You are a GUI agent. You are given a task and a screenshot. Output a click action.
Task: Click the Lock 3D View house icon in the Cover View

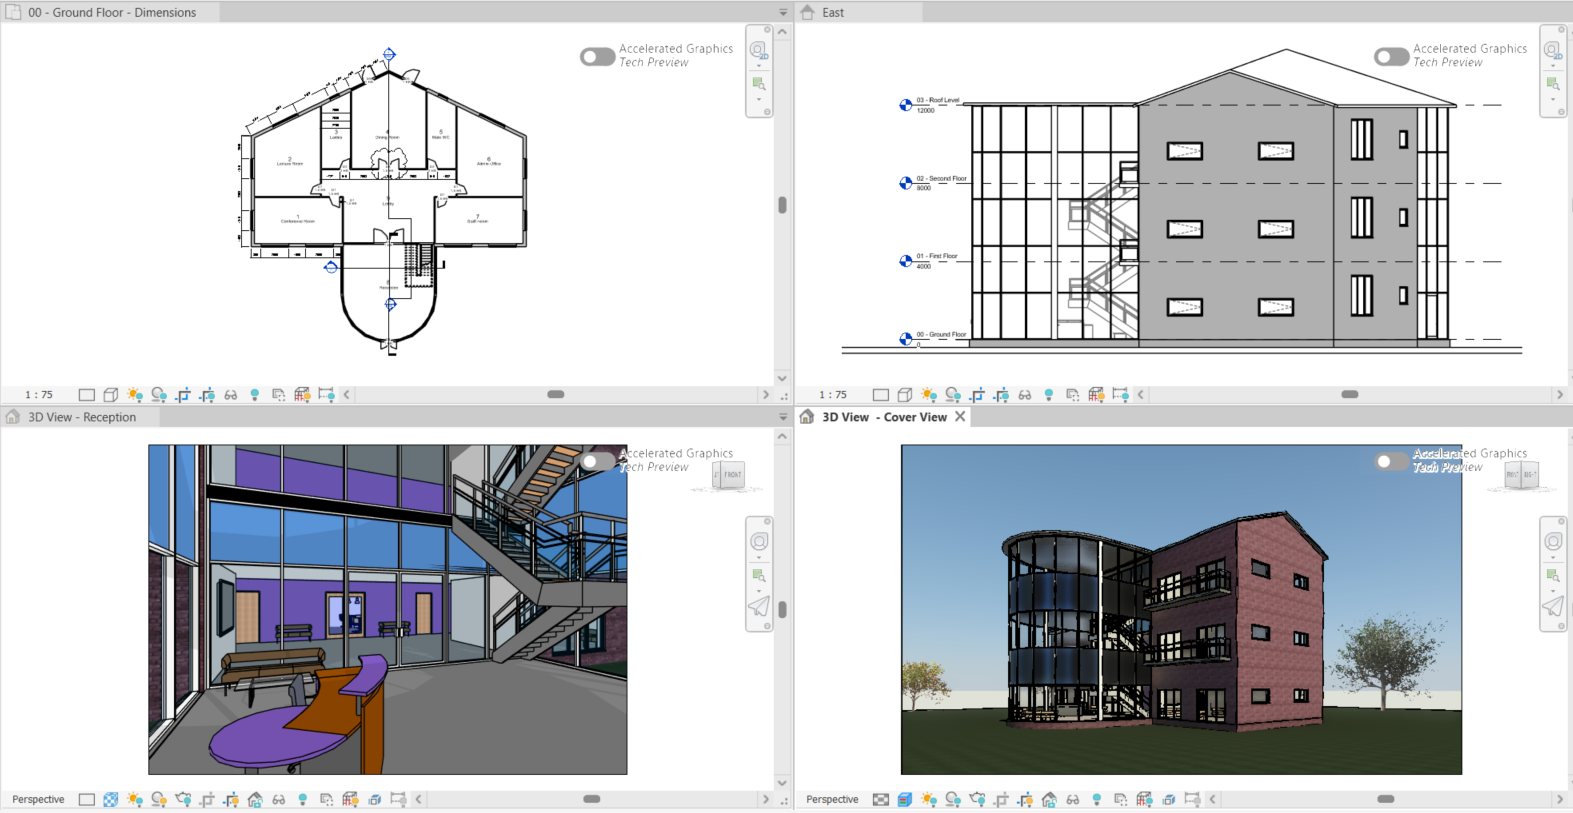tap(1049, 800)
